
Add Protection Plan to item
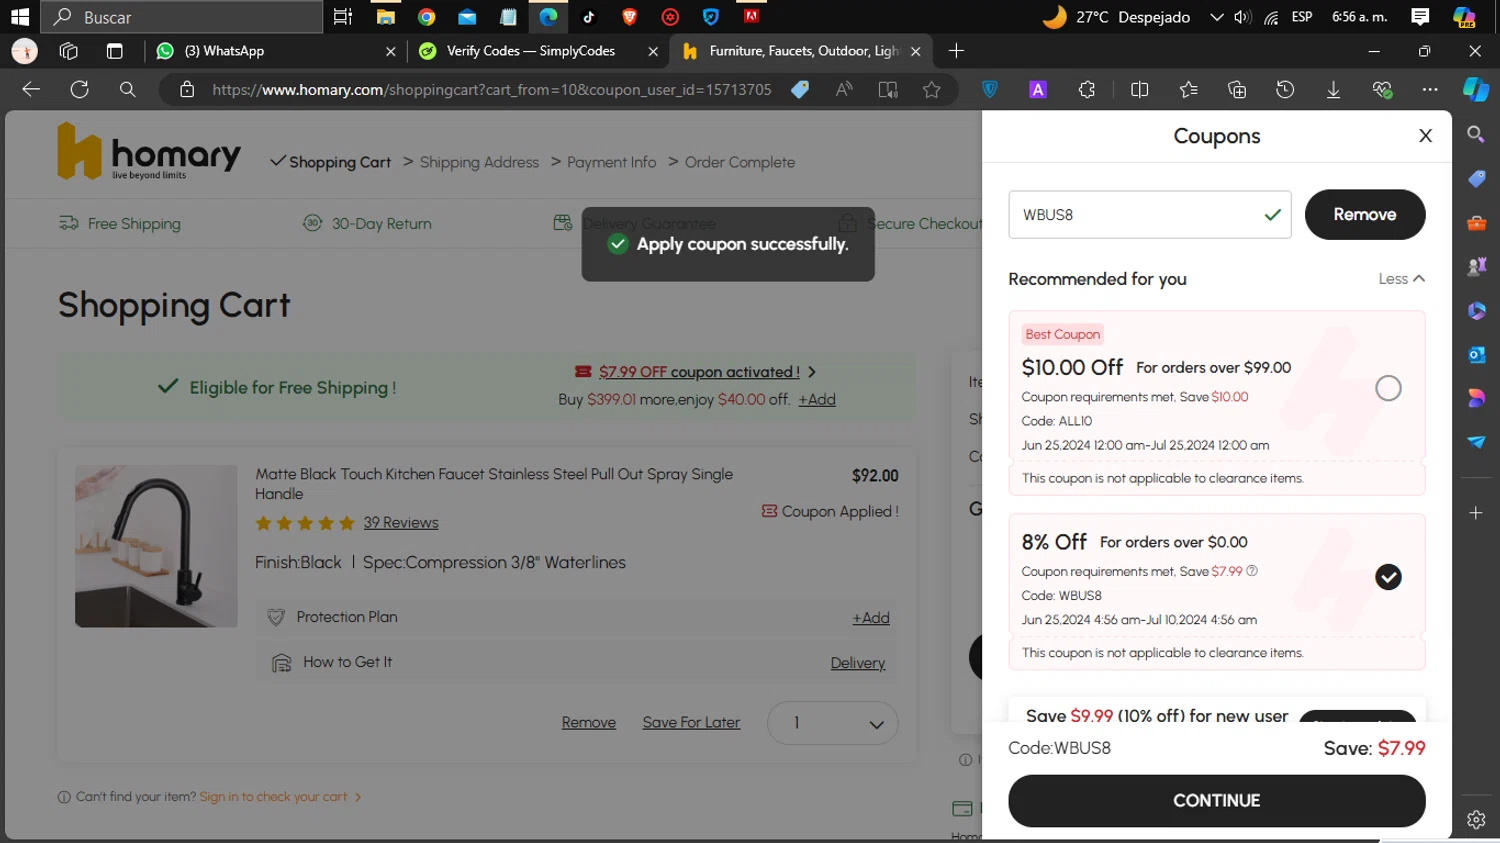tap(871, 618)
